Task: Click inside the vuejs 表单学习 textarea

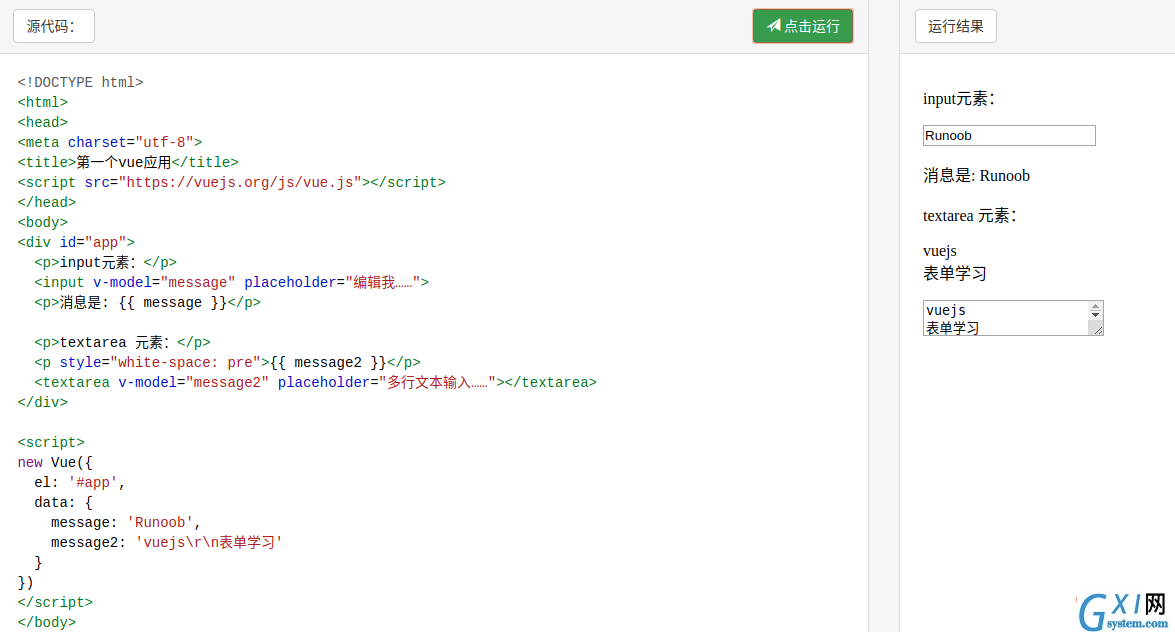Action: (x=1005, y=318)
